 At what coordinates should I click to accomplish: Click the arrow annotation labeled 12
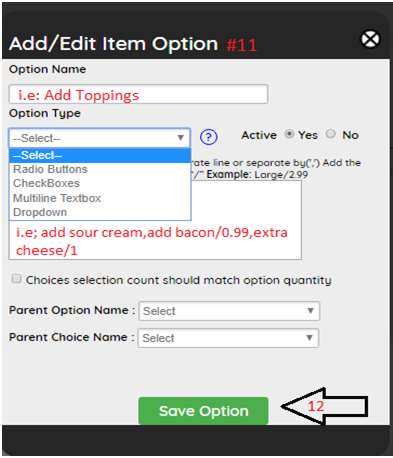pos(324,406)
